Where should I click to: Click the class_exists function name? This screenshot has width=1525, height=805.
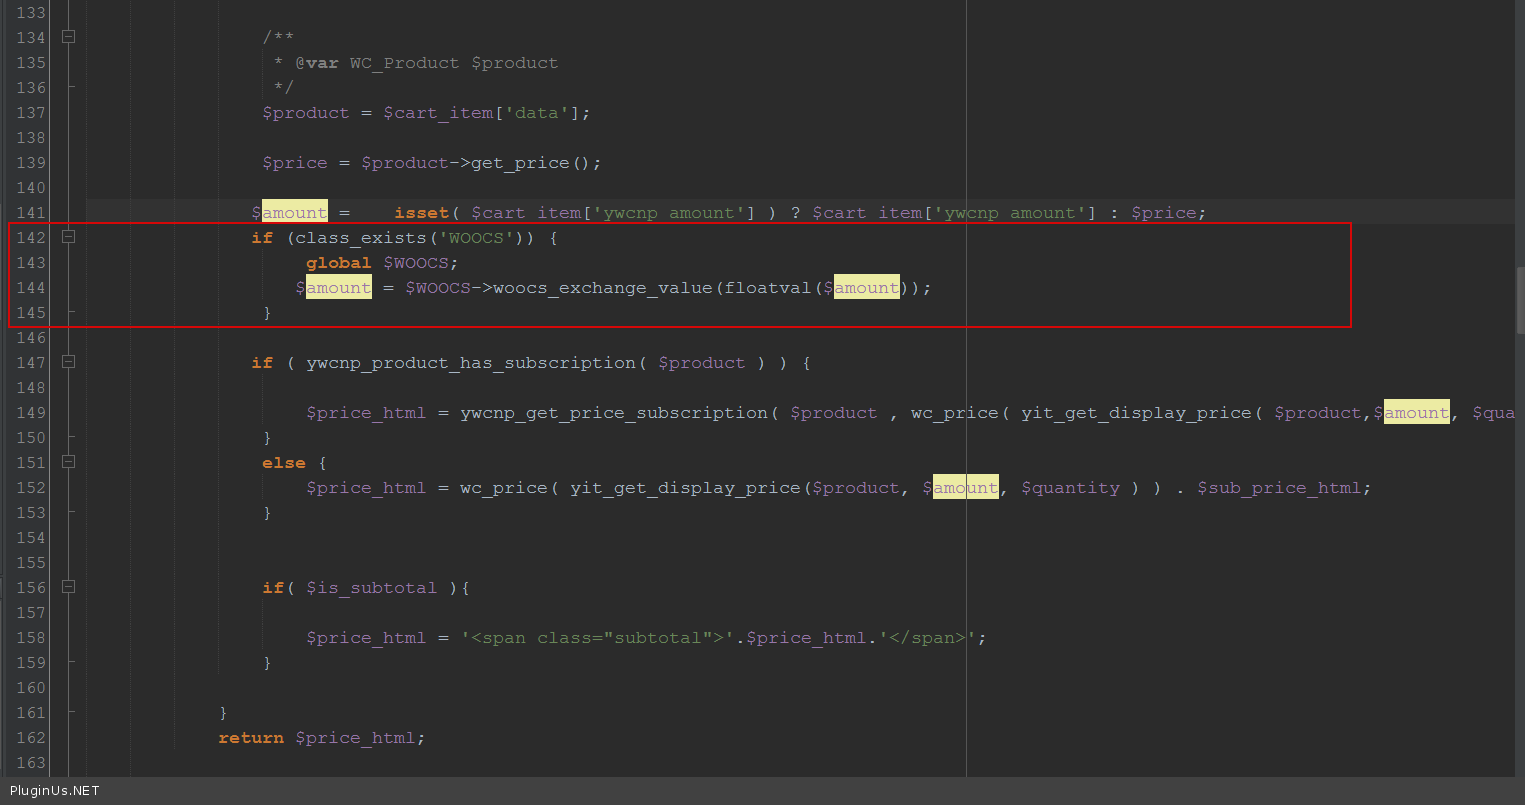pyautogui.click(x=361, y=238)
